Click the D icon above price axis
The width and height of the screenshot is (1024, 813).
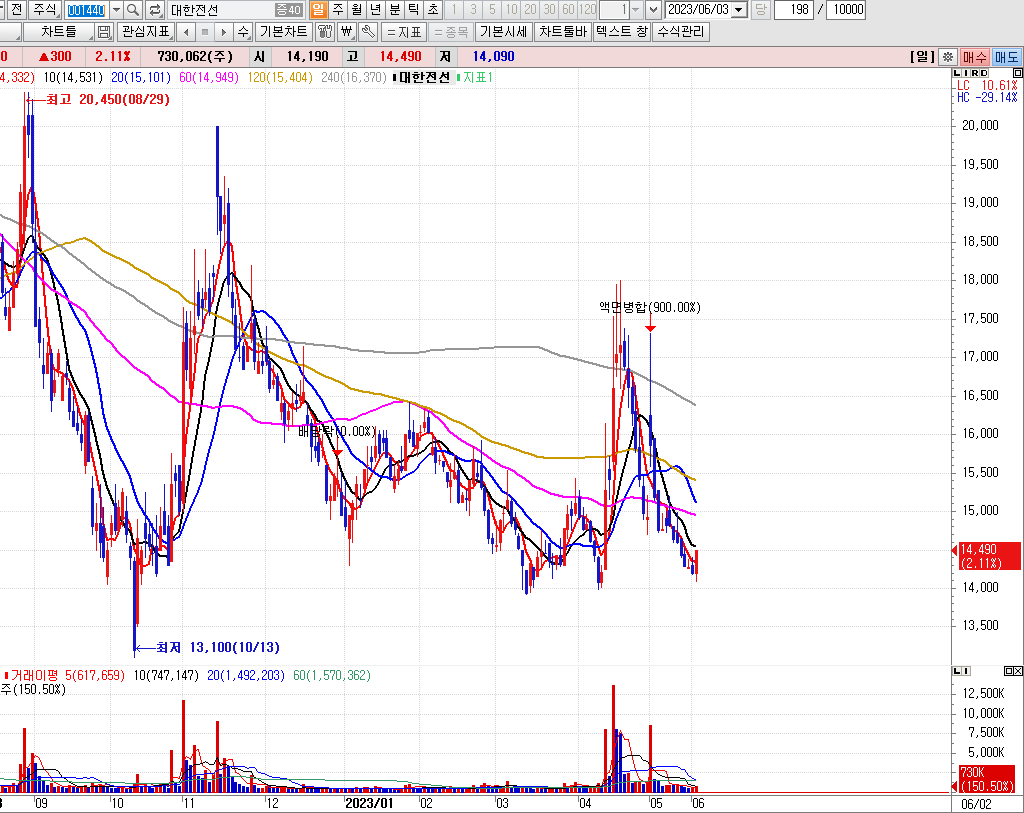point(984,73)
